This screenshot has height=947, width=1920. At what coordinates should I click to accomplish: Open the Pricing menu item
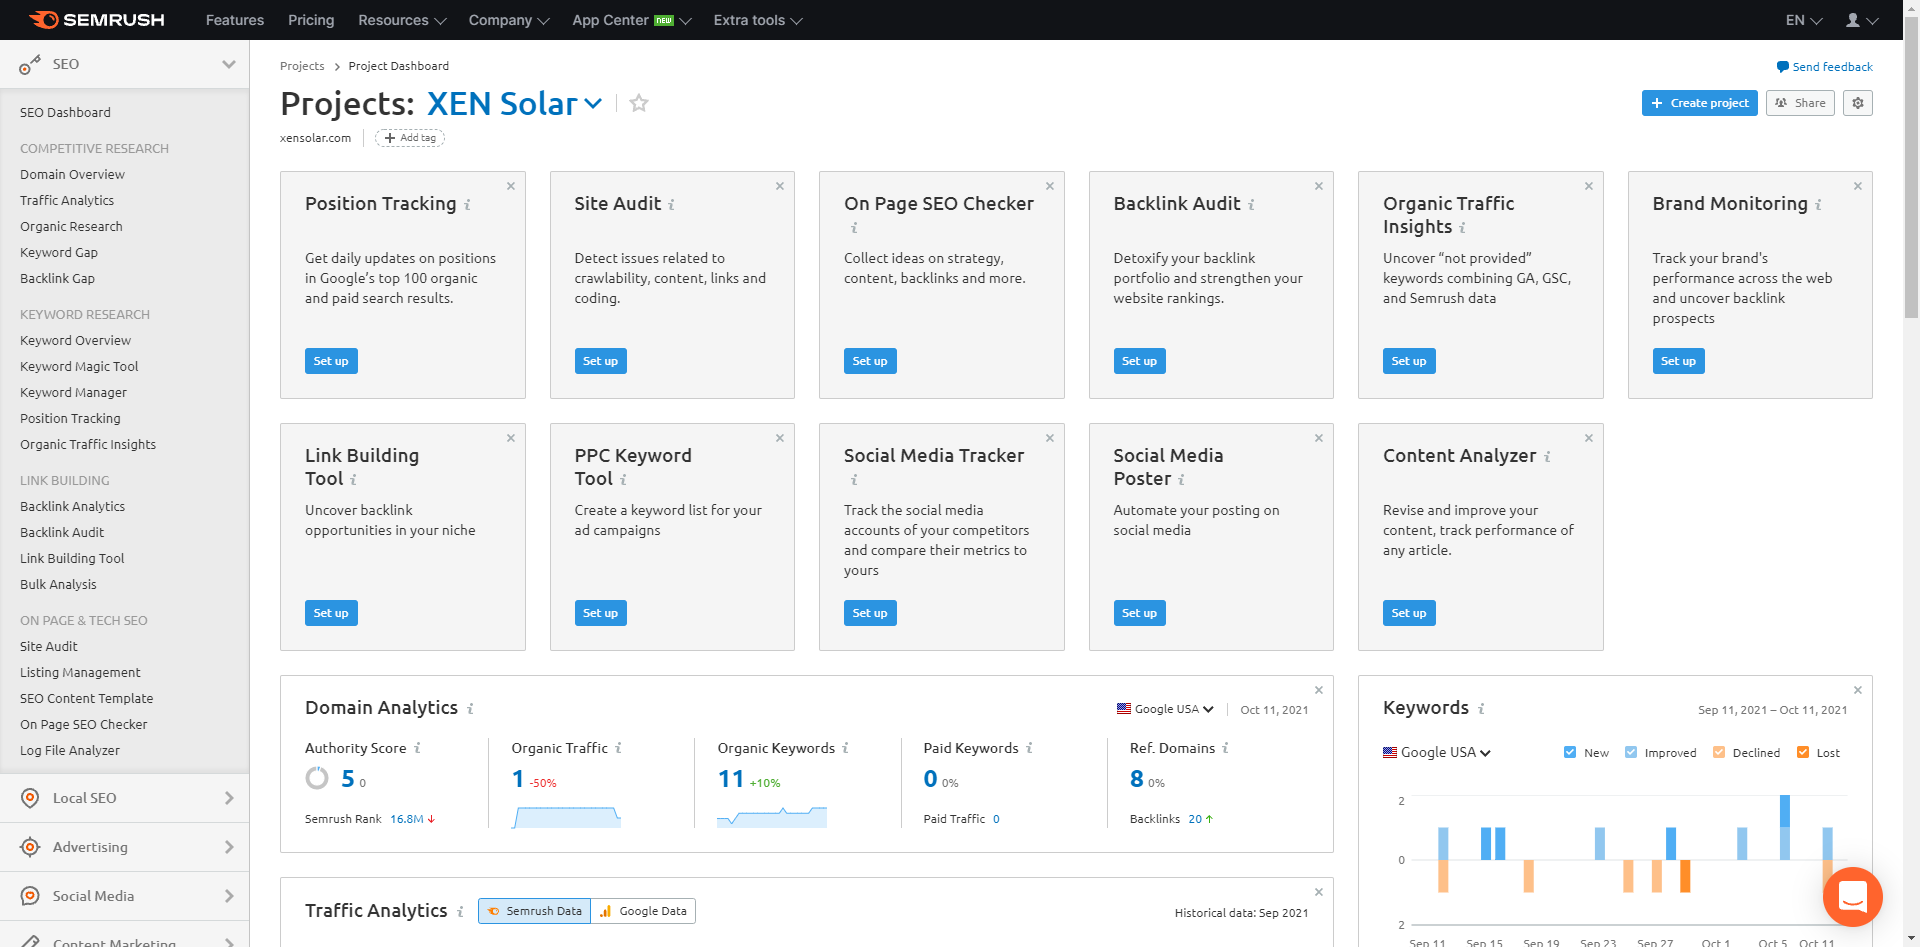(x=311, y=20)
